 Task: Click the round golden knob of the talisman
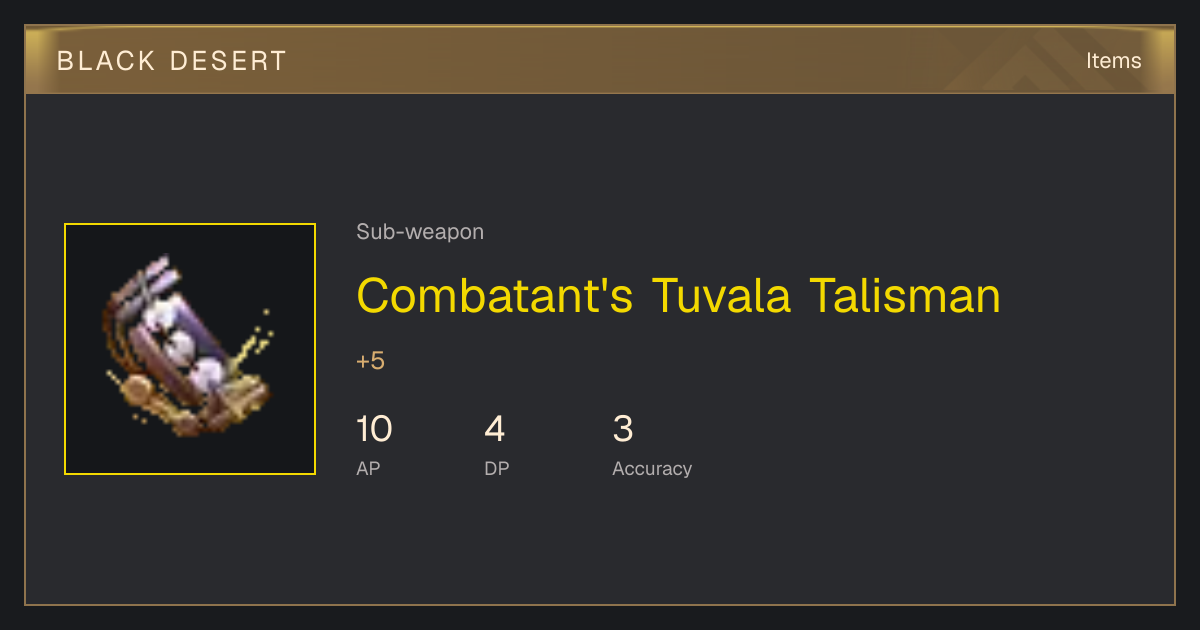[x=136, y=388]
